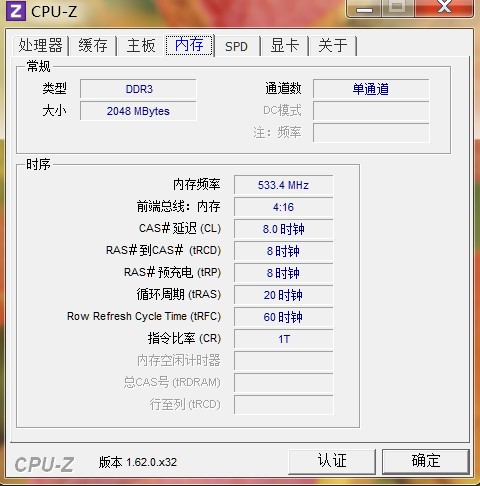Click the 2048 MBytes size field
Screen dimensions: 480x486
(x=138, y=111)
